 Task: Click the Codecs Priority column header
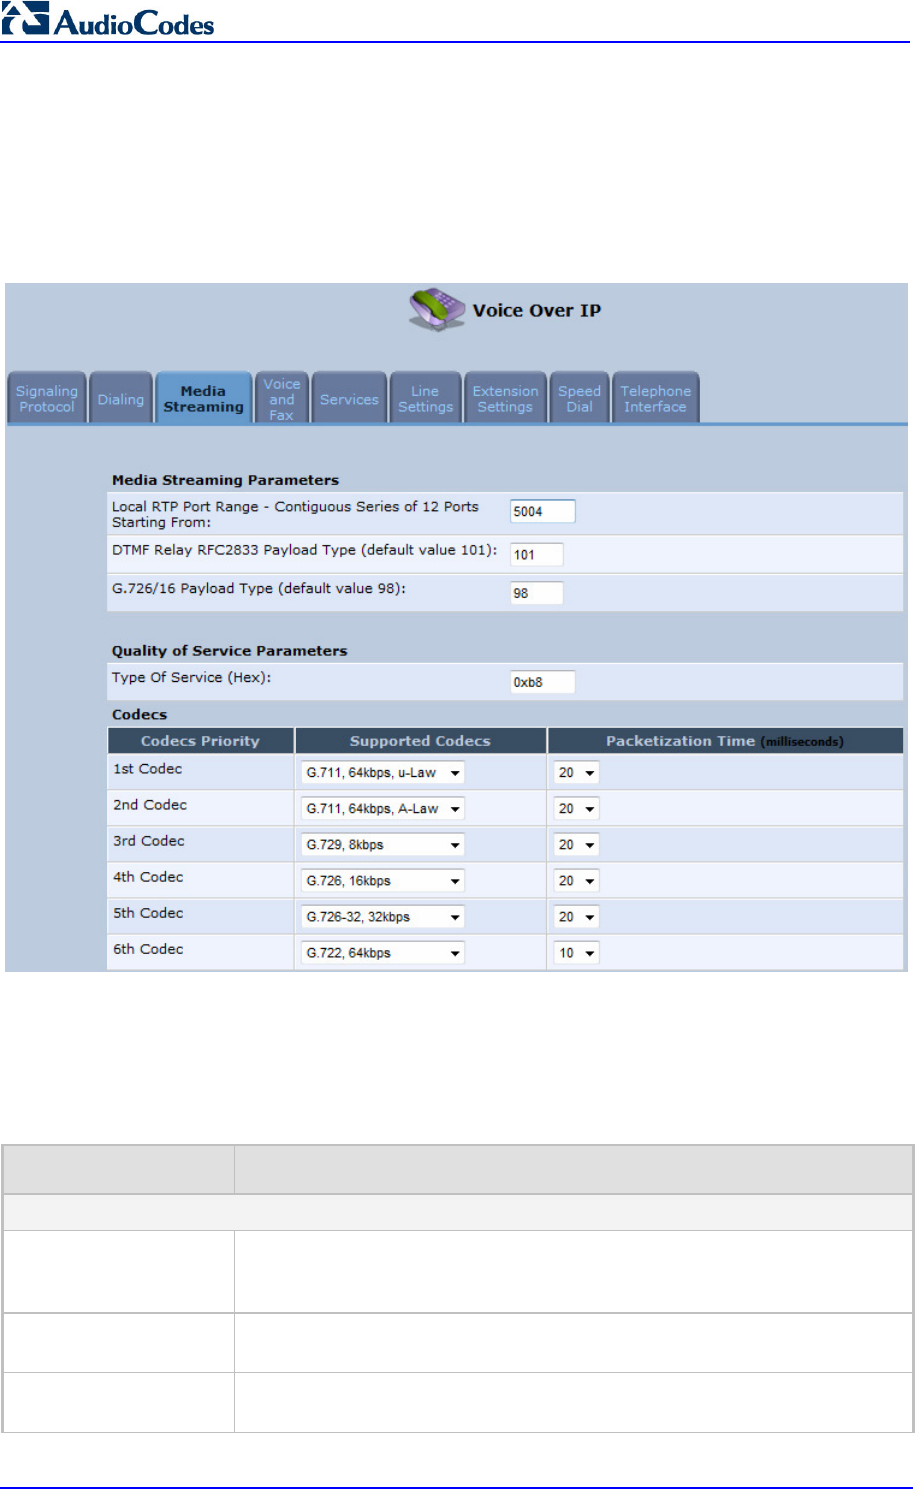[200, 741]
